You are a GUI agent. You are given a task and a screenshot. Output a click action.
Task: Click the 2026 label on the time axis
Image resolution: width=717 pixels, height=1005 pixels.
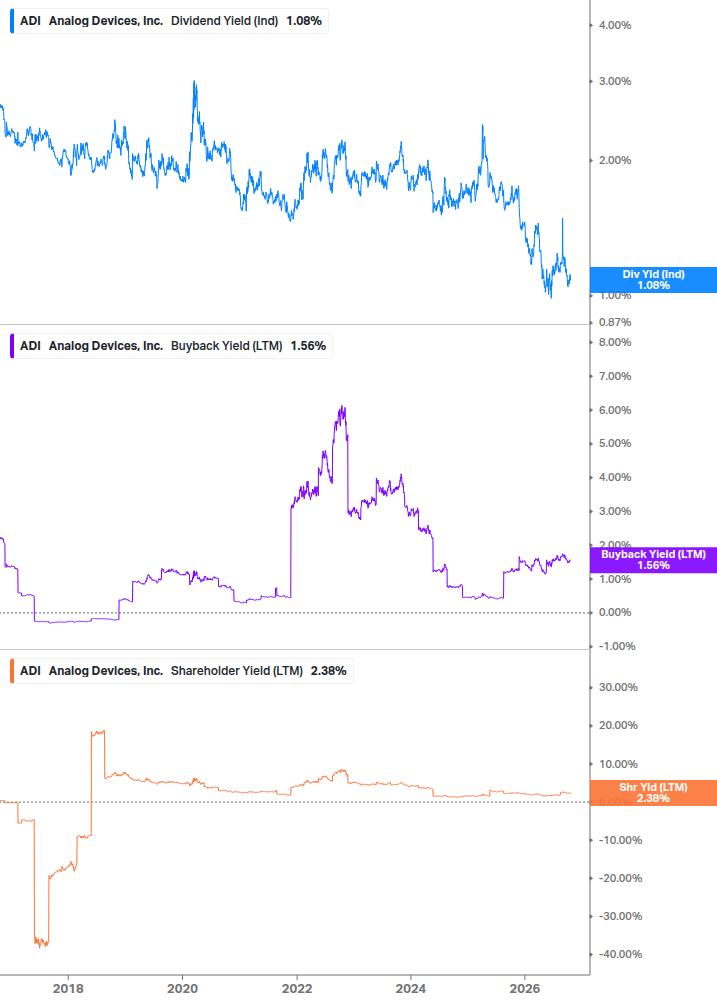pyautogui.click(x=525, y=988)
